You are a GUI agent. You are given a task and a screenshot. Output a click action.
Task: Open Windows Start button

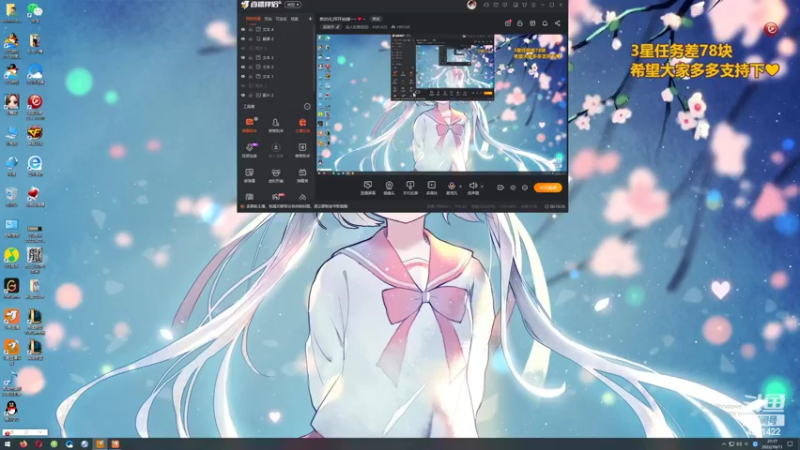click(7, 444)
